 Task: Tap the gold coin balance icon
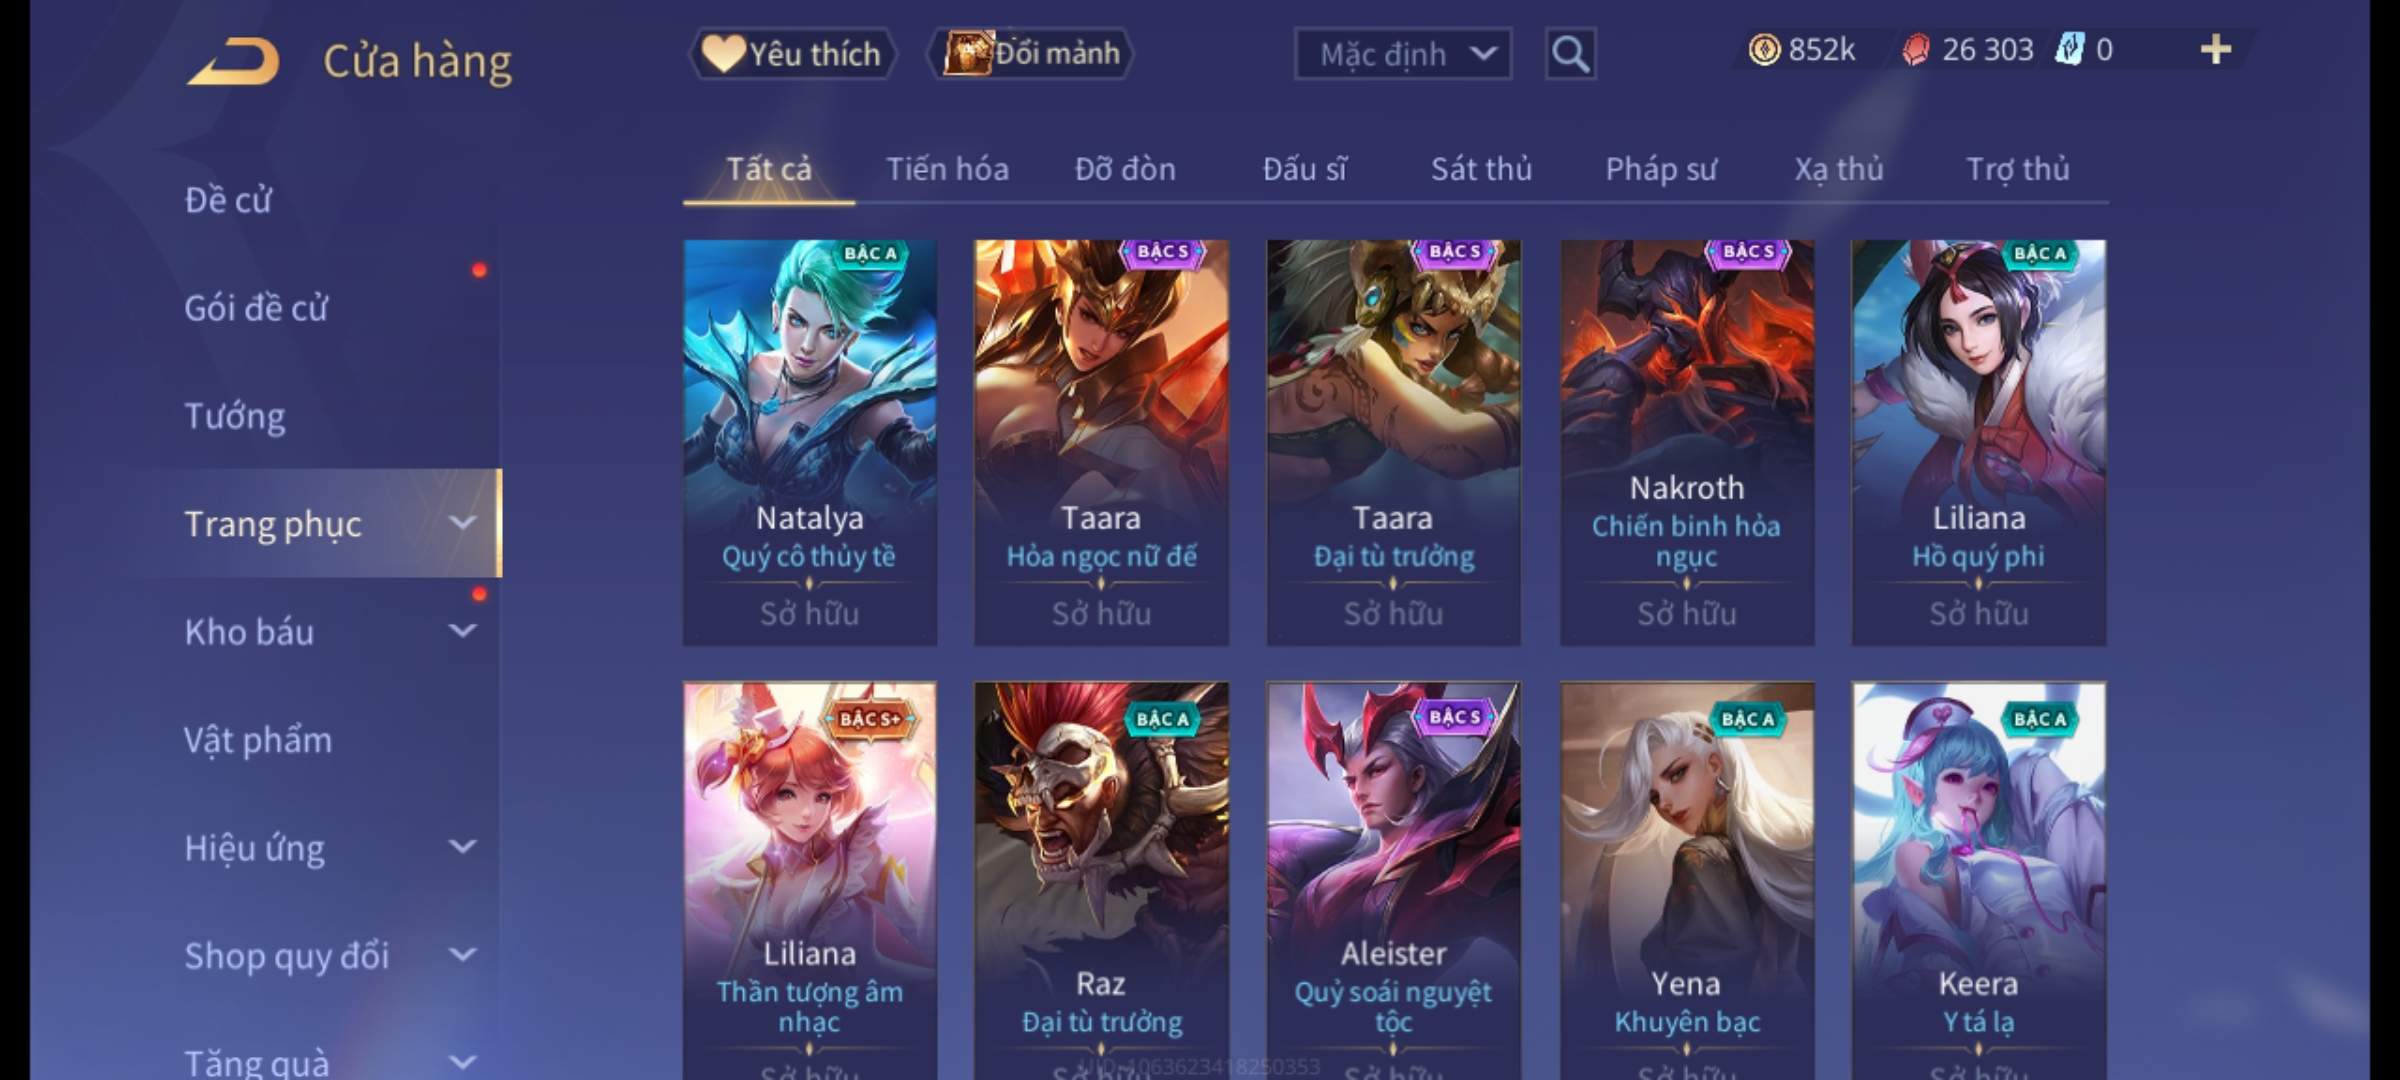[1764, 50]
